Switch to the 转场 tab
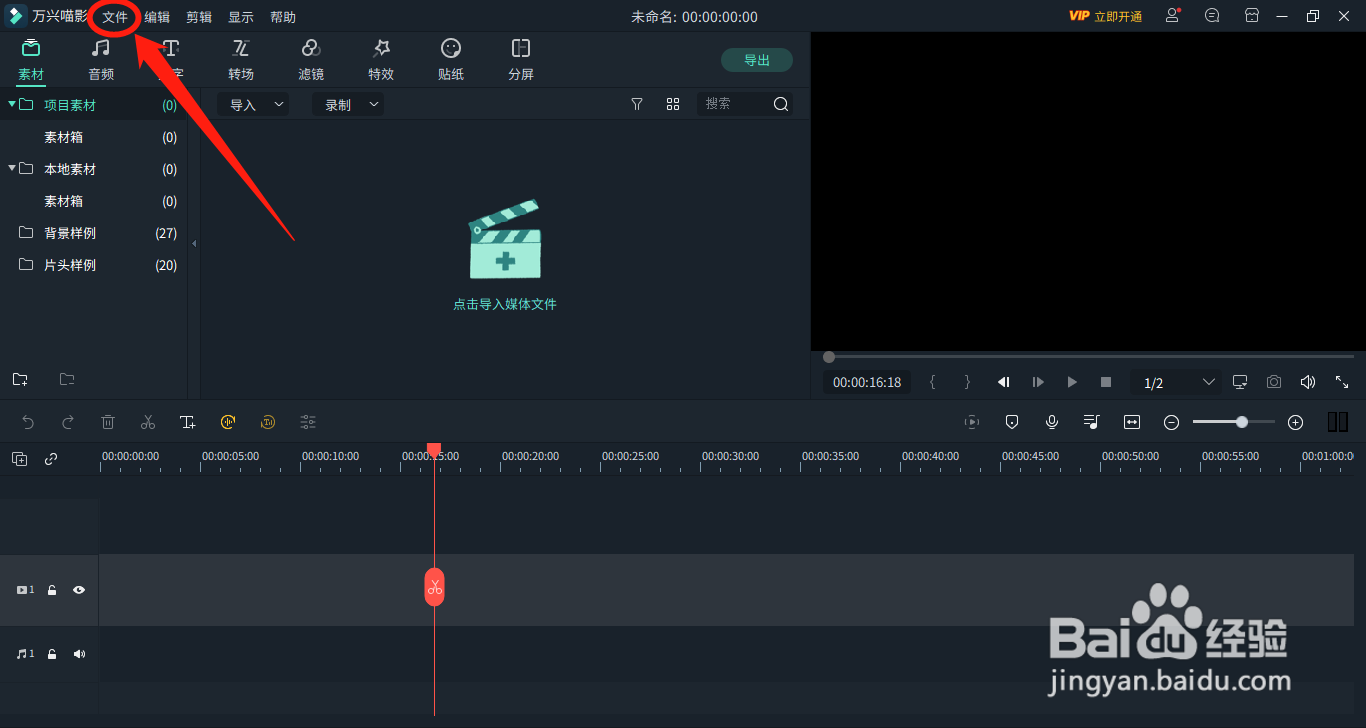The image size is (1366, 728). click(241, 60)
